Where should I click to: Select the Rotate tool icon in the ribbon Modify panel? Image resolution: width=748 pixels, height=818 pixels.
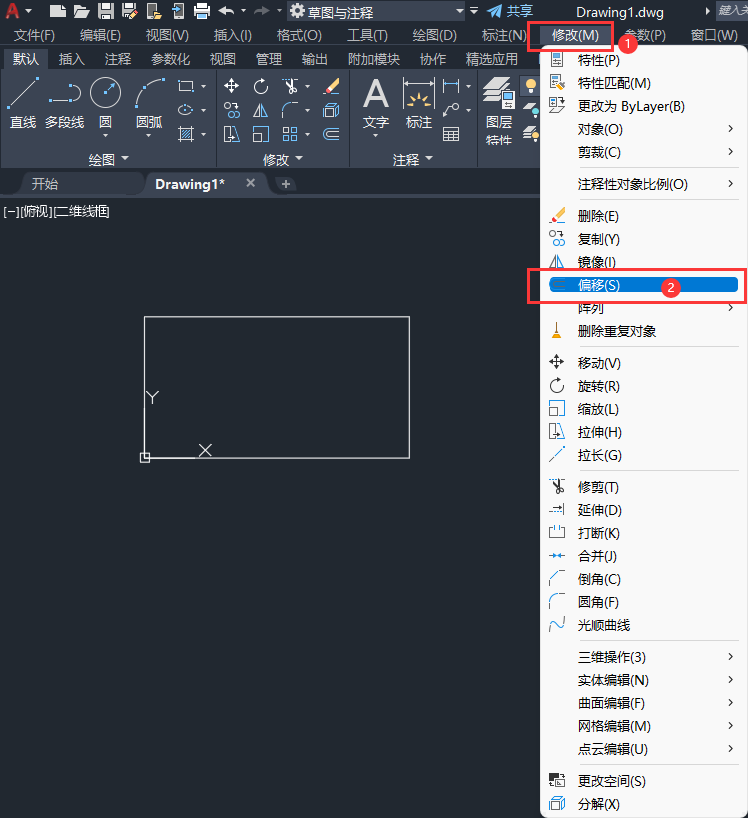260,86
